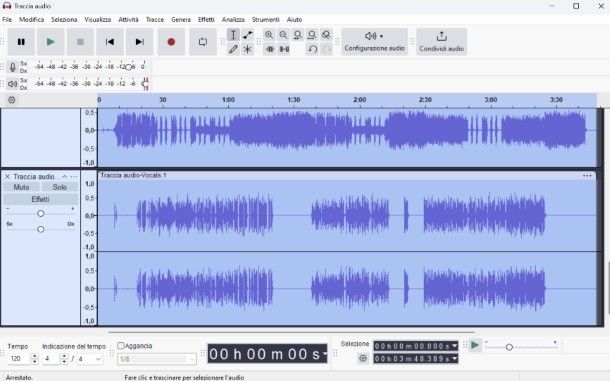Close the Traccia audio track with X
610x381 pixels.
pyautogui.click(x=7, y=177)
